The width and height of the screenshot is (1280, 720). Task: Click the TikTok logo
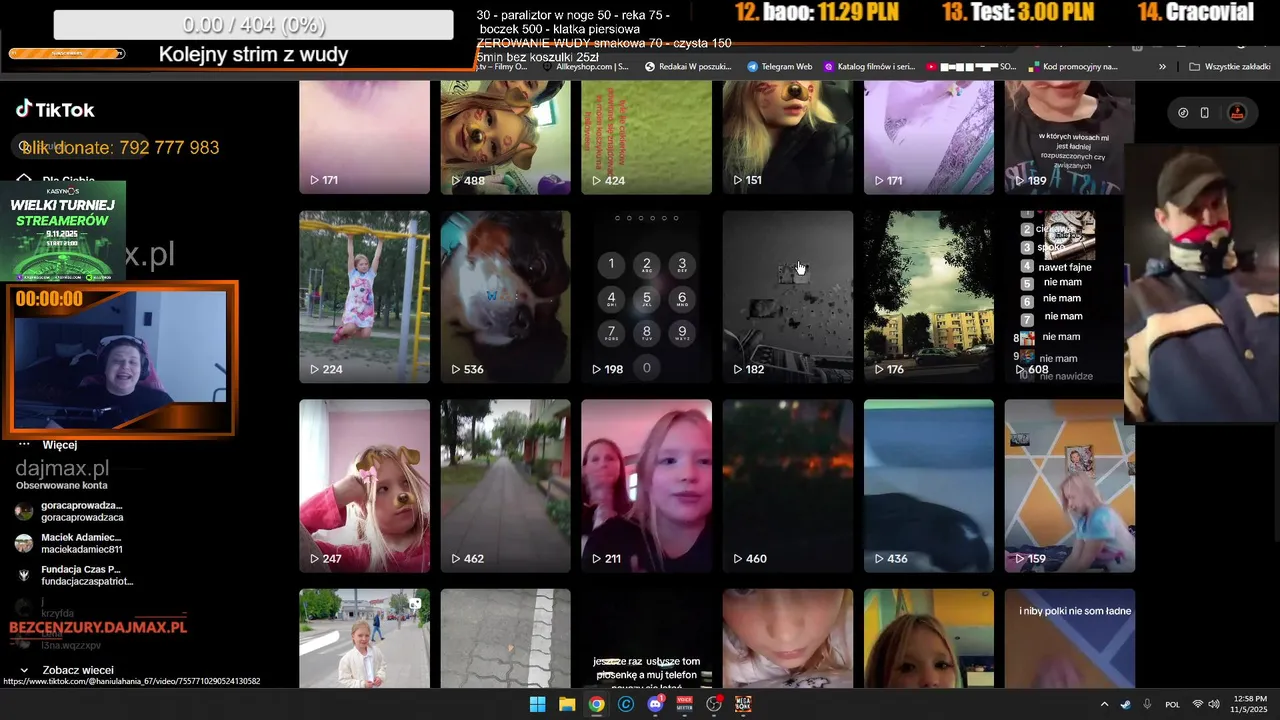pyautogui.click(x=55, y=110)
